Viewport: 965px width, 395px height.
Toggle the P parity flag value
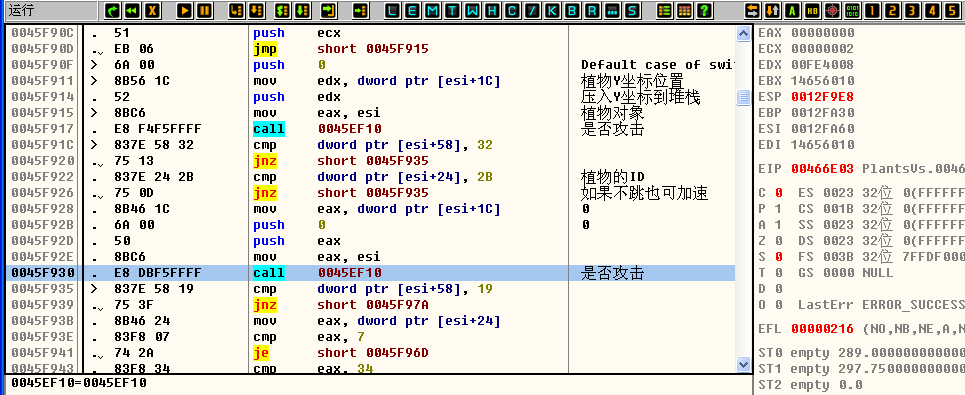[779, 209]
